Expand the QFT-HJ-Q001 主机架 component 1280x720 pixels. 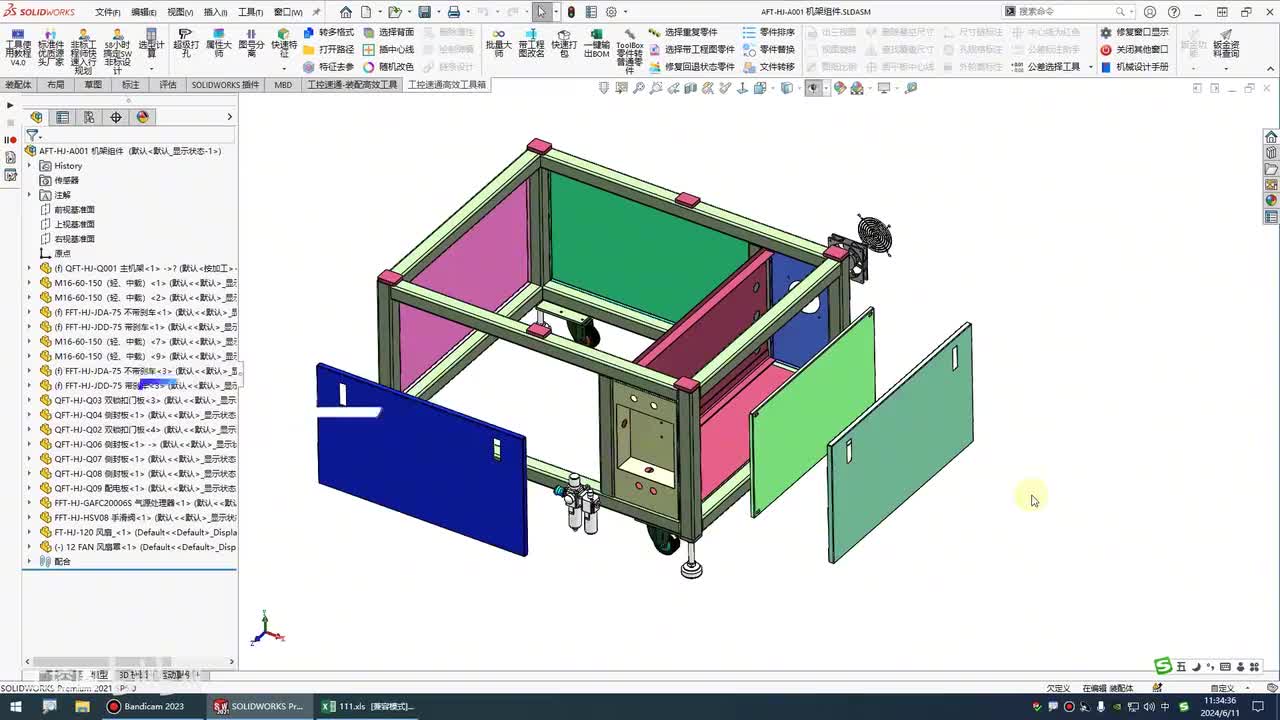[x=29, y=268]
